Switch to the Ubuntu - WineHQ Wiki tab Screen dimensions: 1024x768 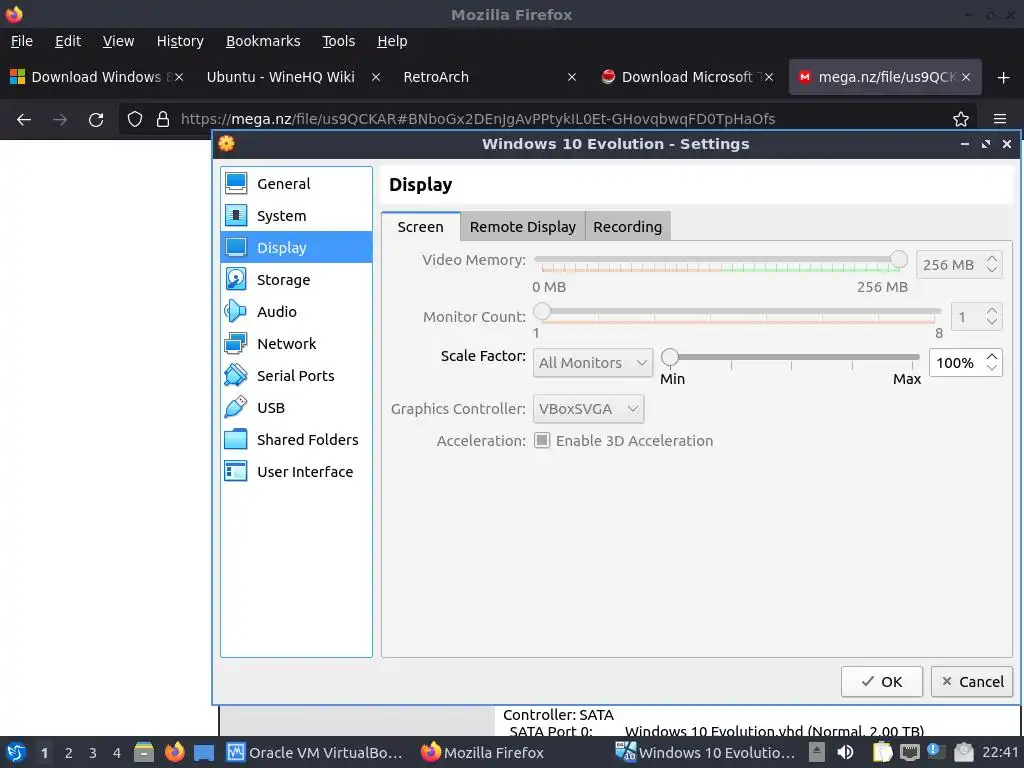(281, 77)
